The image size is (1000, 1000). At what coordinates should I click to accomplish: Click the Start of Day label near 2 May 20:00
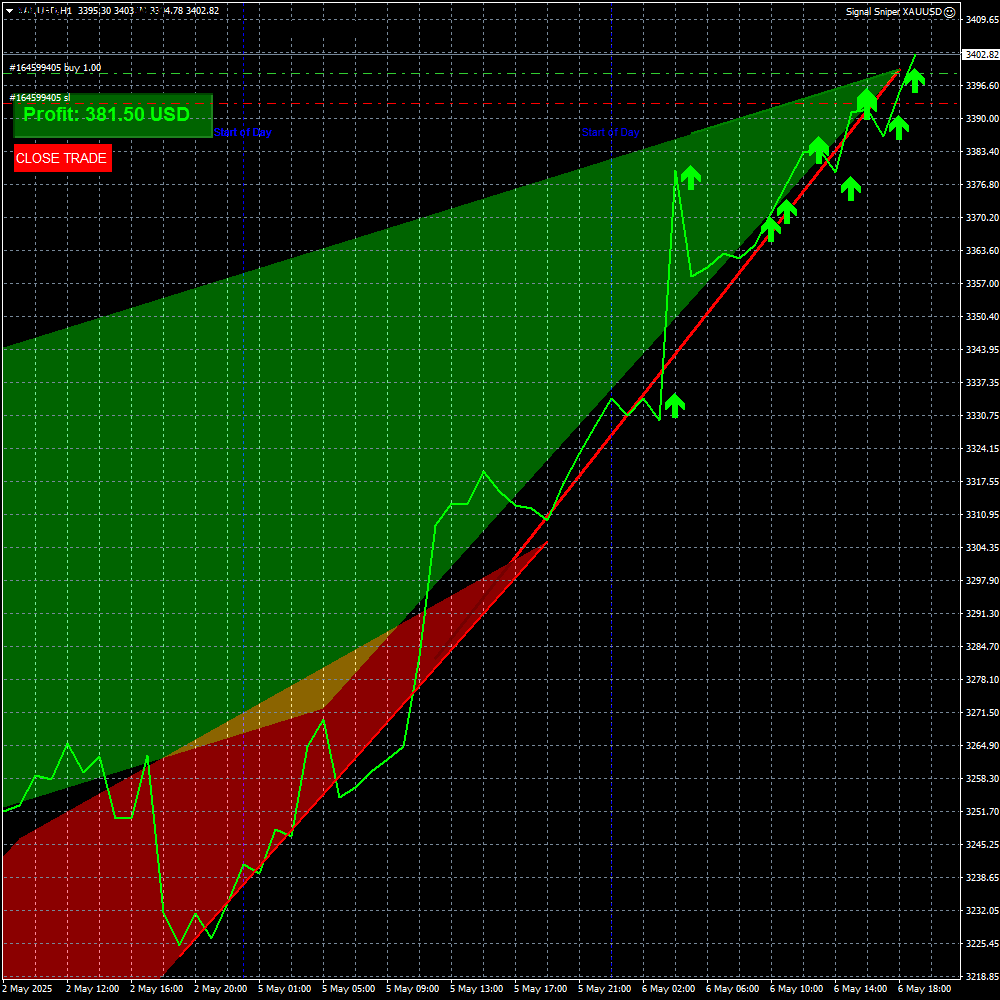pos(242,133)
